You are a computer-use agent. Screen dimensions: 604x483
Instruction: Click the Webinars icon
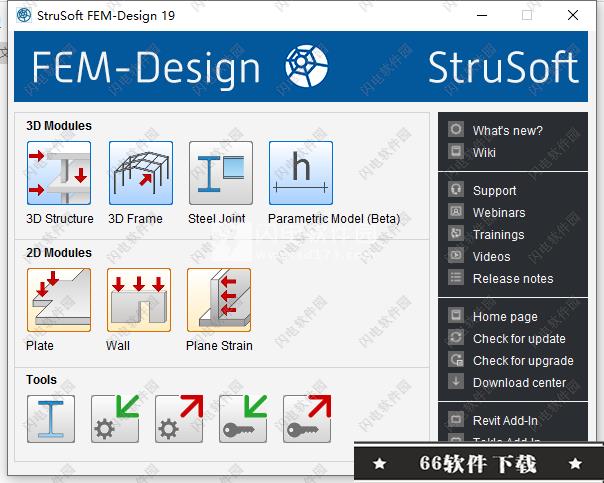(456, 211)
